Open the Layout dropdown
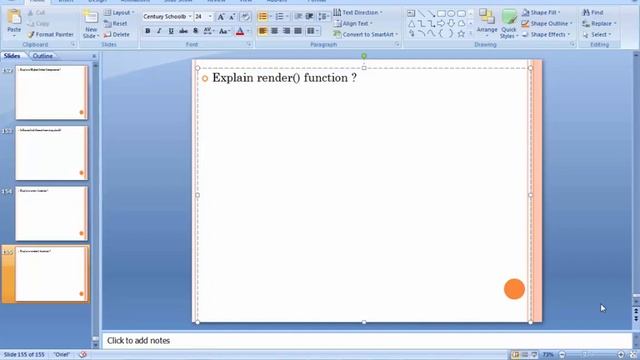This screenshot has height=360, width=640. (x=119, y=13)
